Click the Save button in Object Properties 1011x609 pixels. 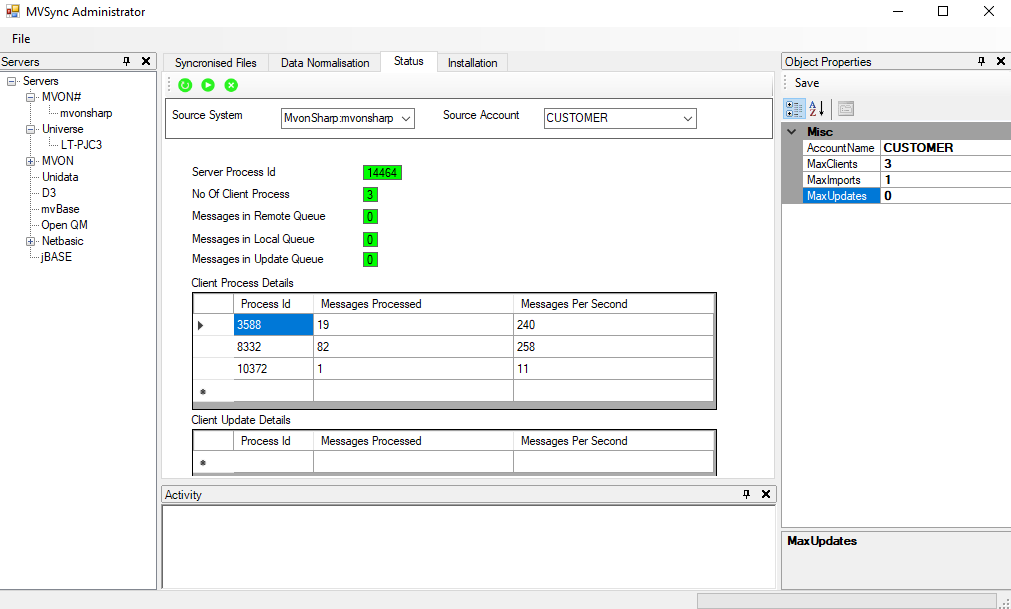click(x=807, y=83)
